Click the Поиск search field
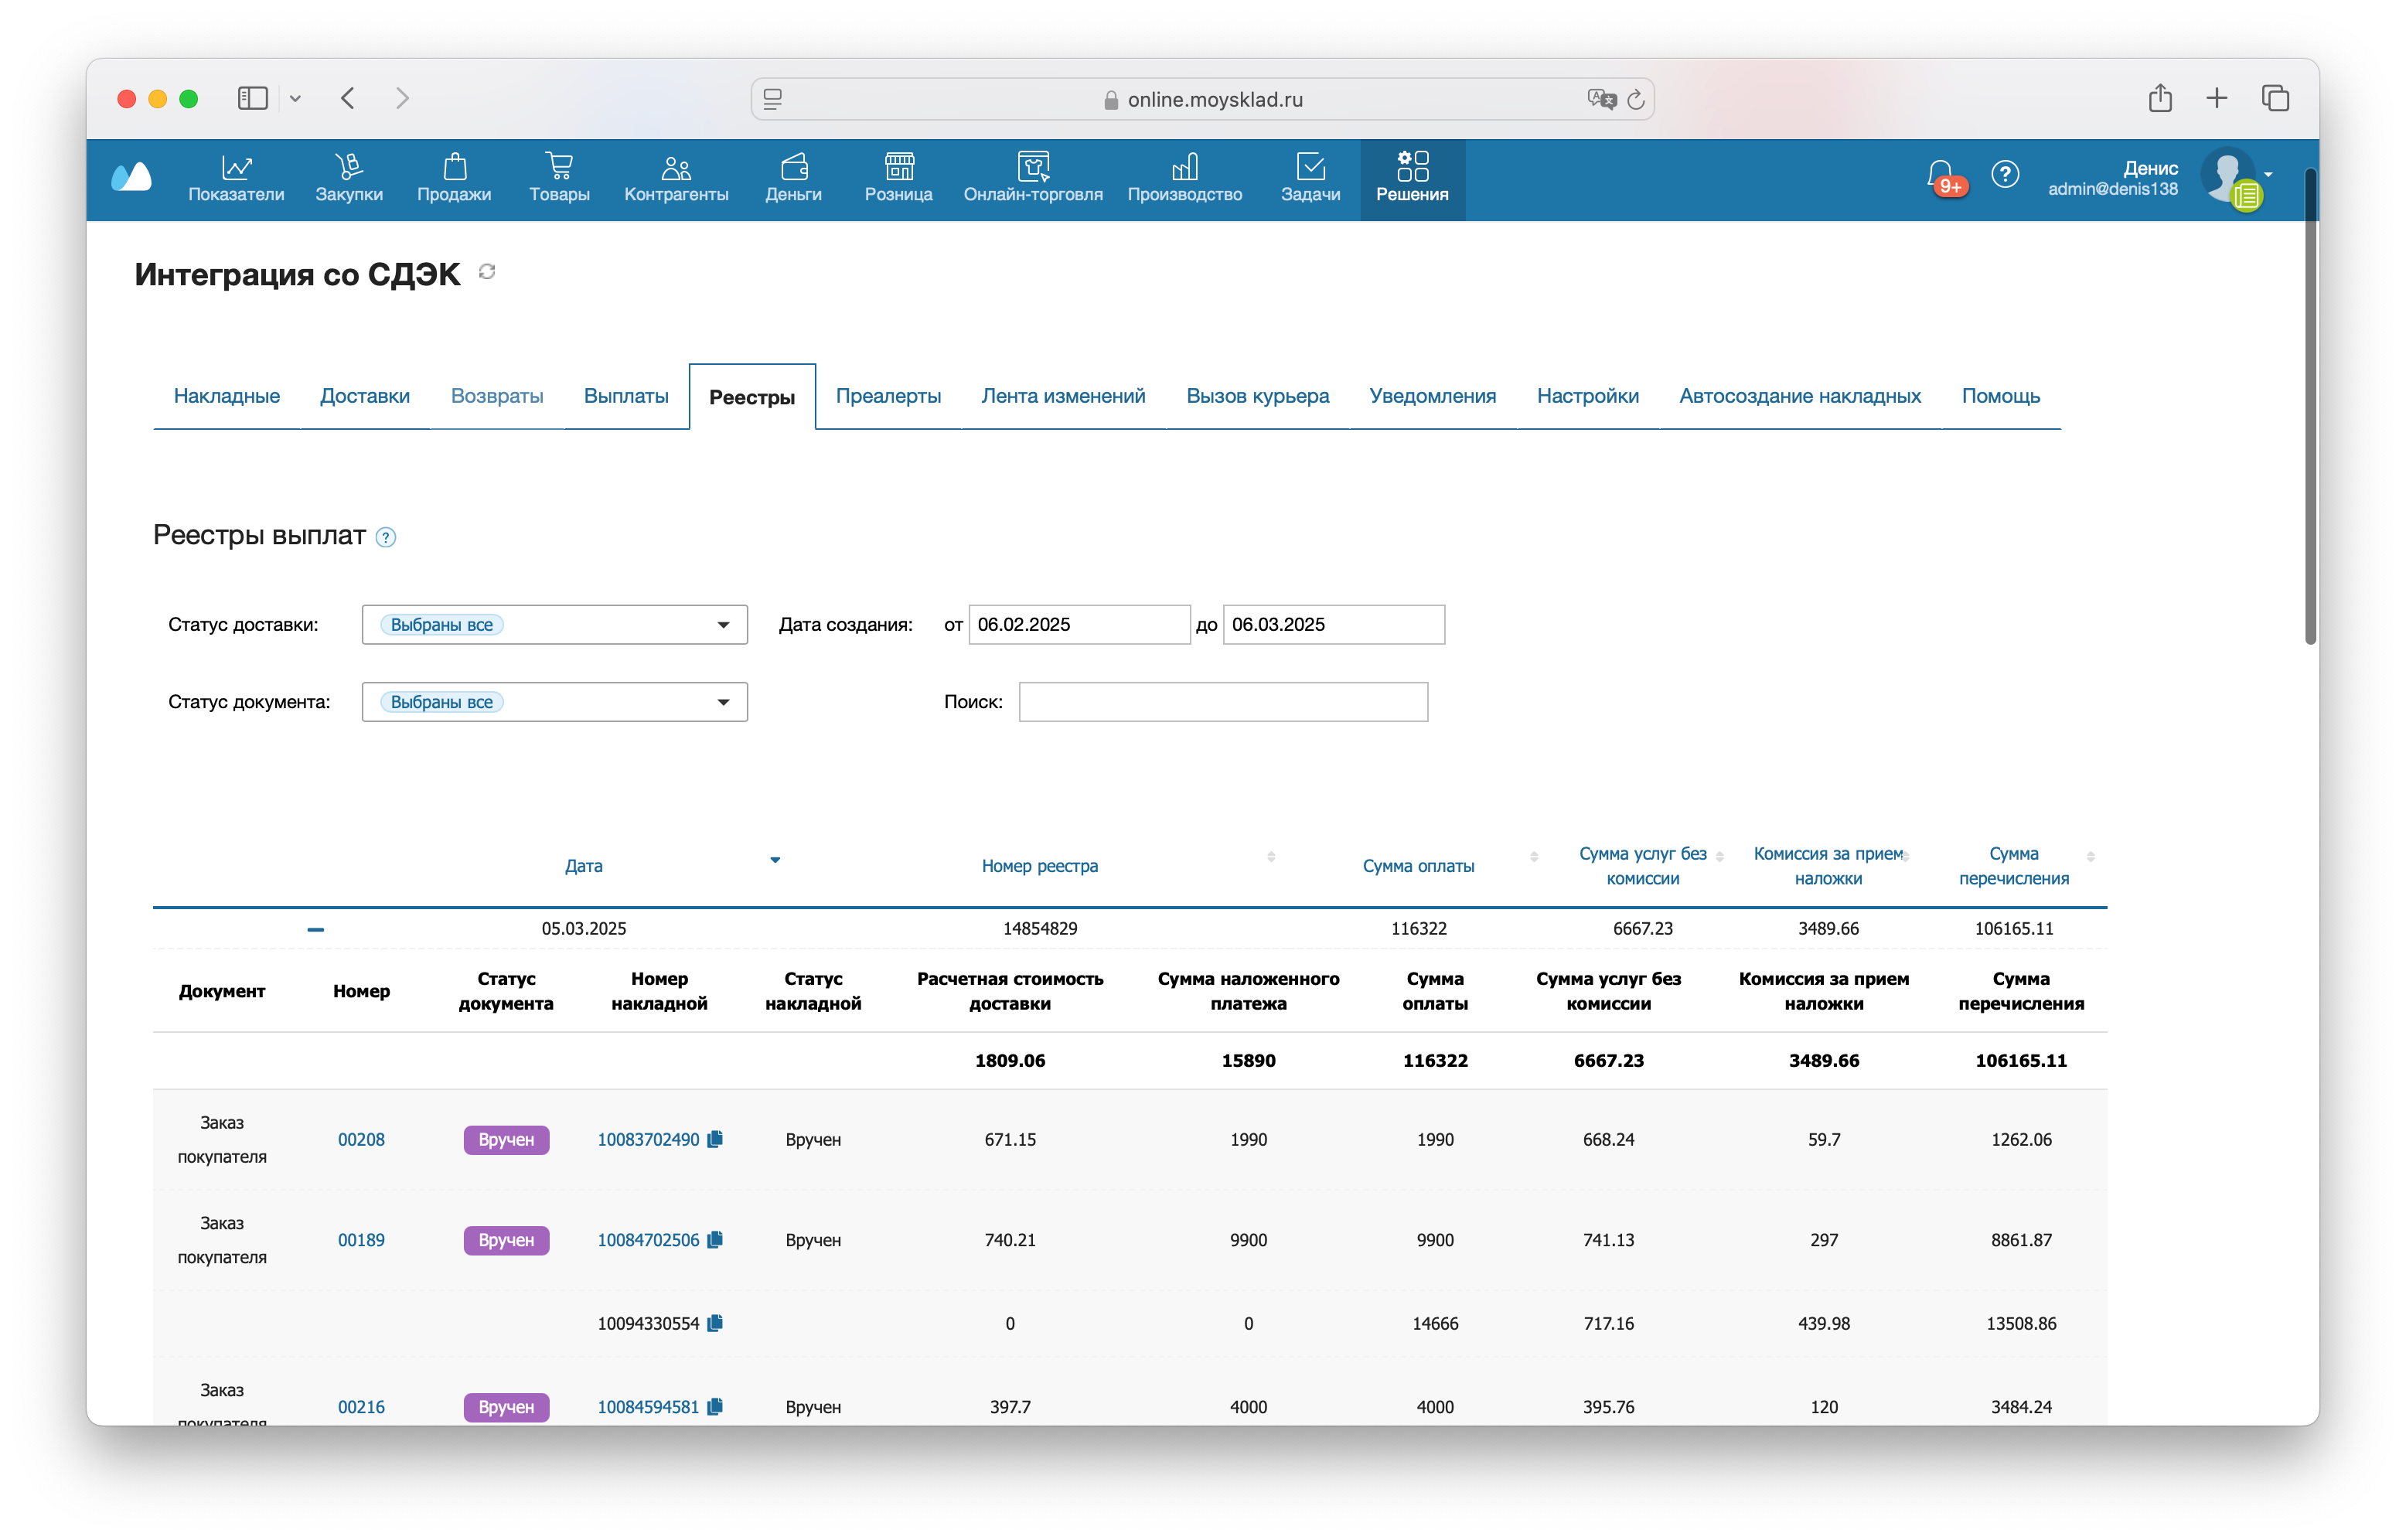 pos(1222,702)
